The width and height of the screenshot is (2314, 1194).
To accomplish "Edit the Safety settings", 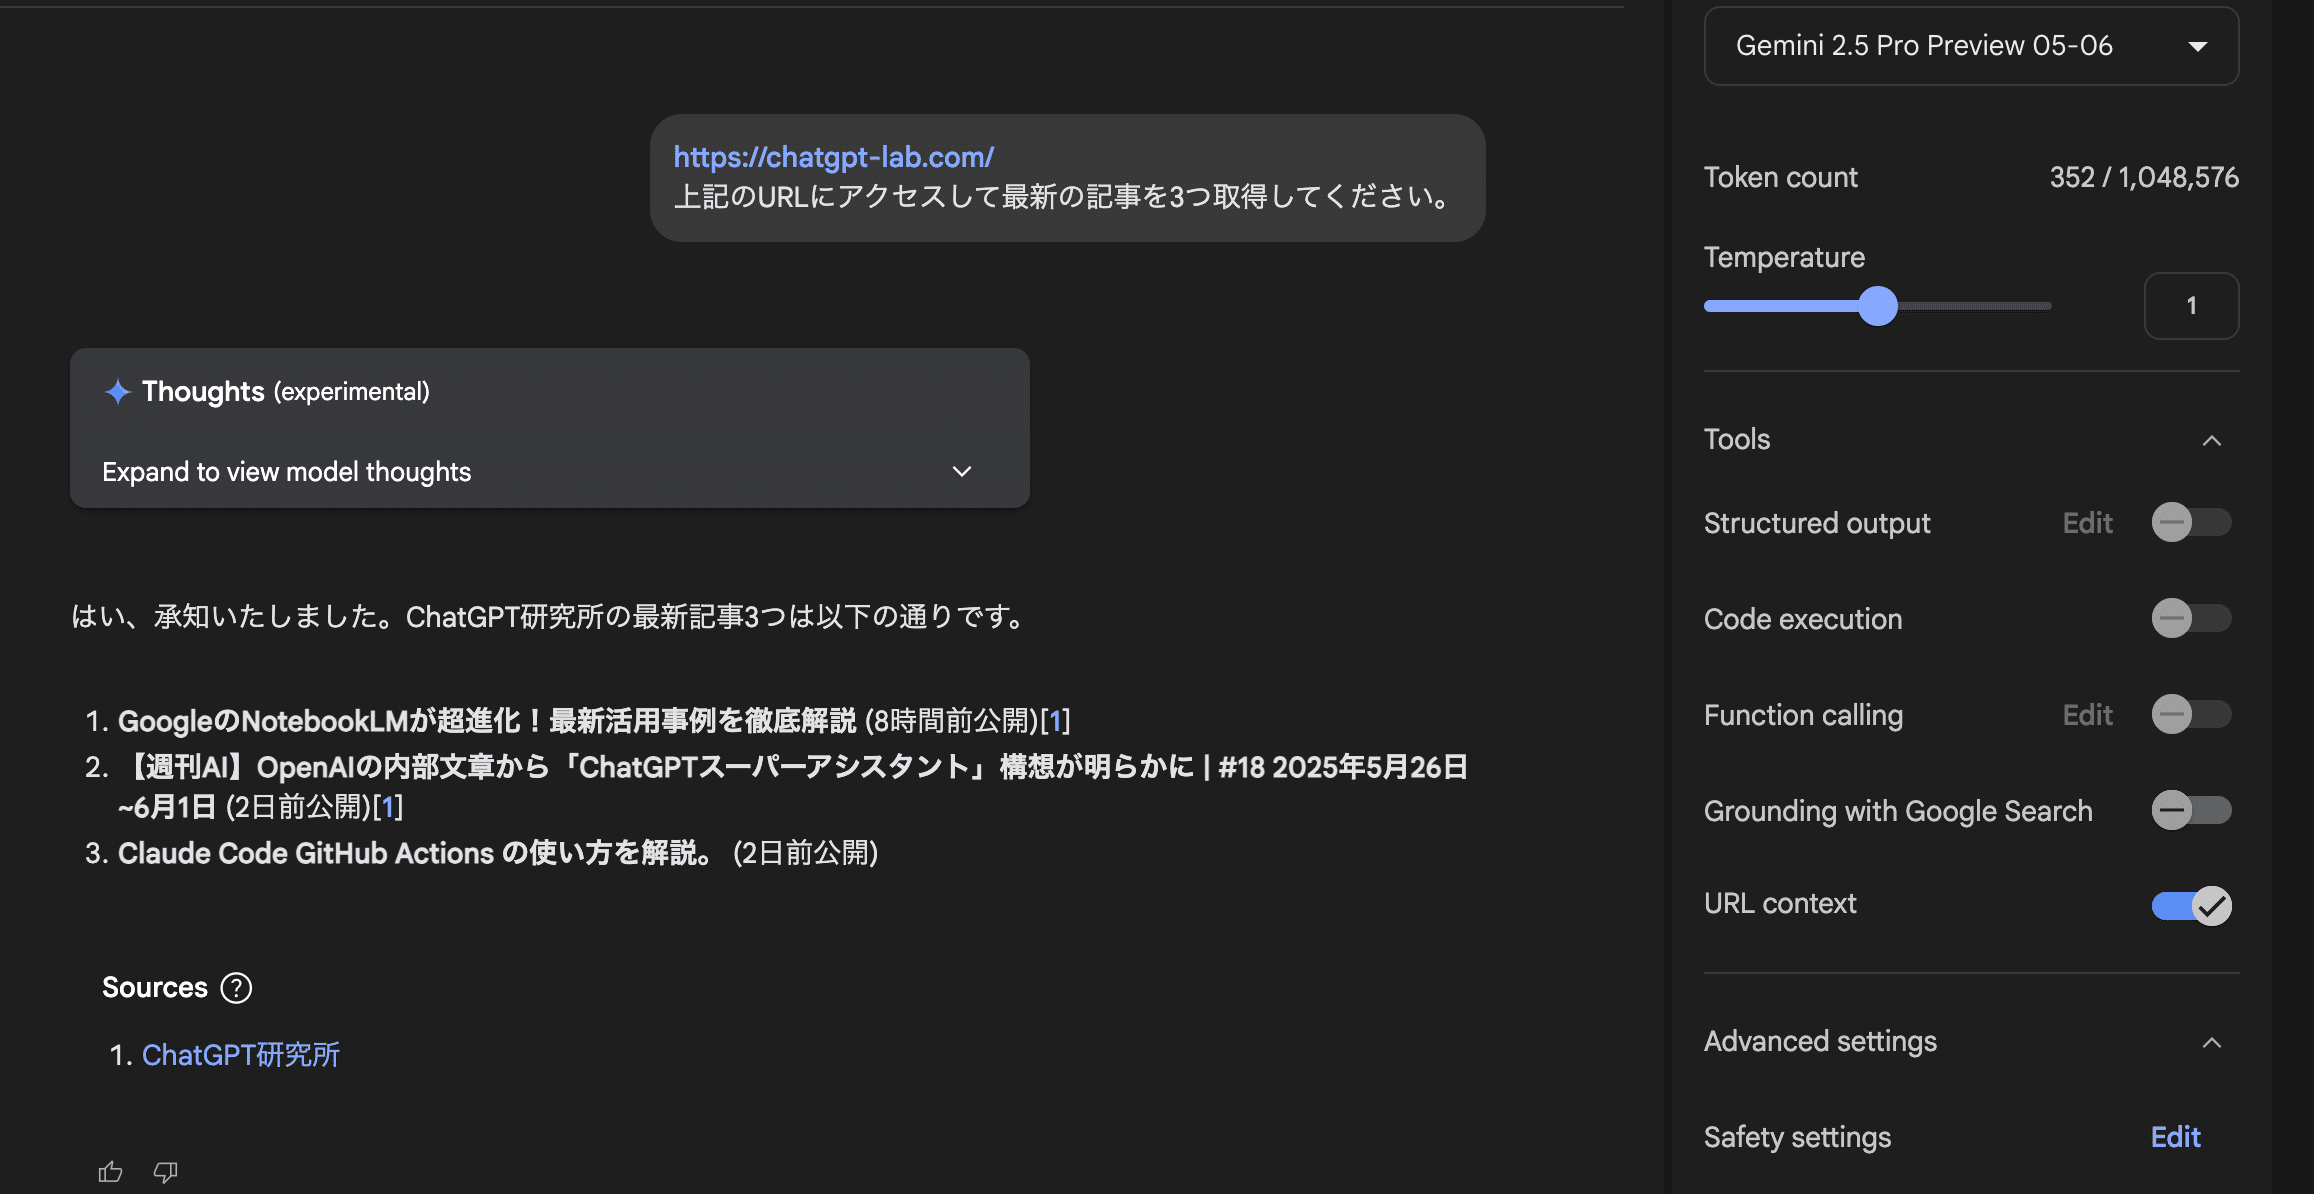I will pyautogui.click(x=2175, y=1137).
